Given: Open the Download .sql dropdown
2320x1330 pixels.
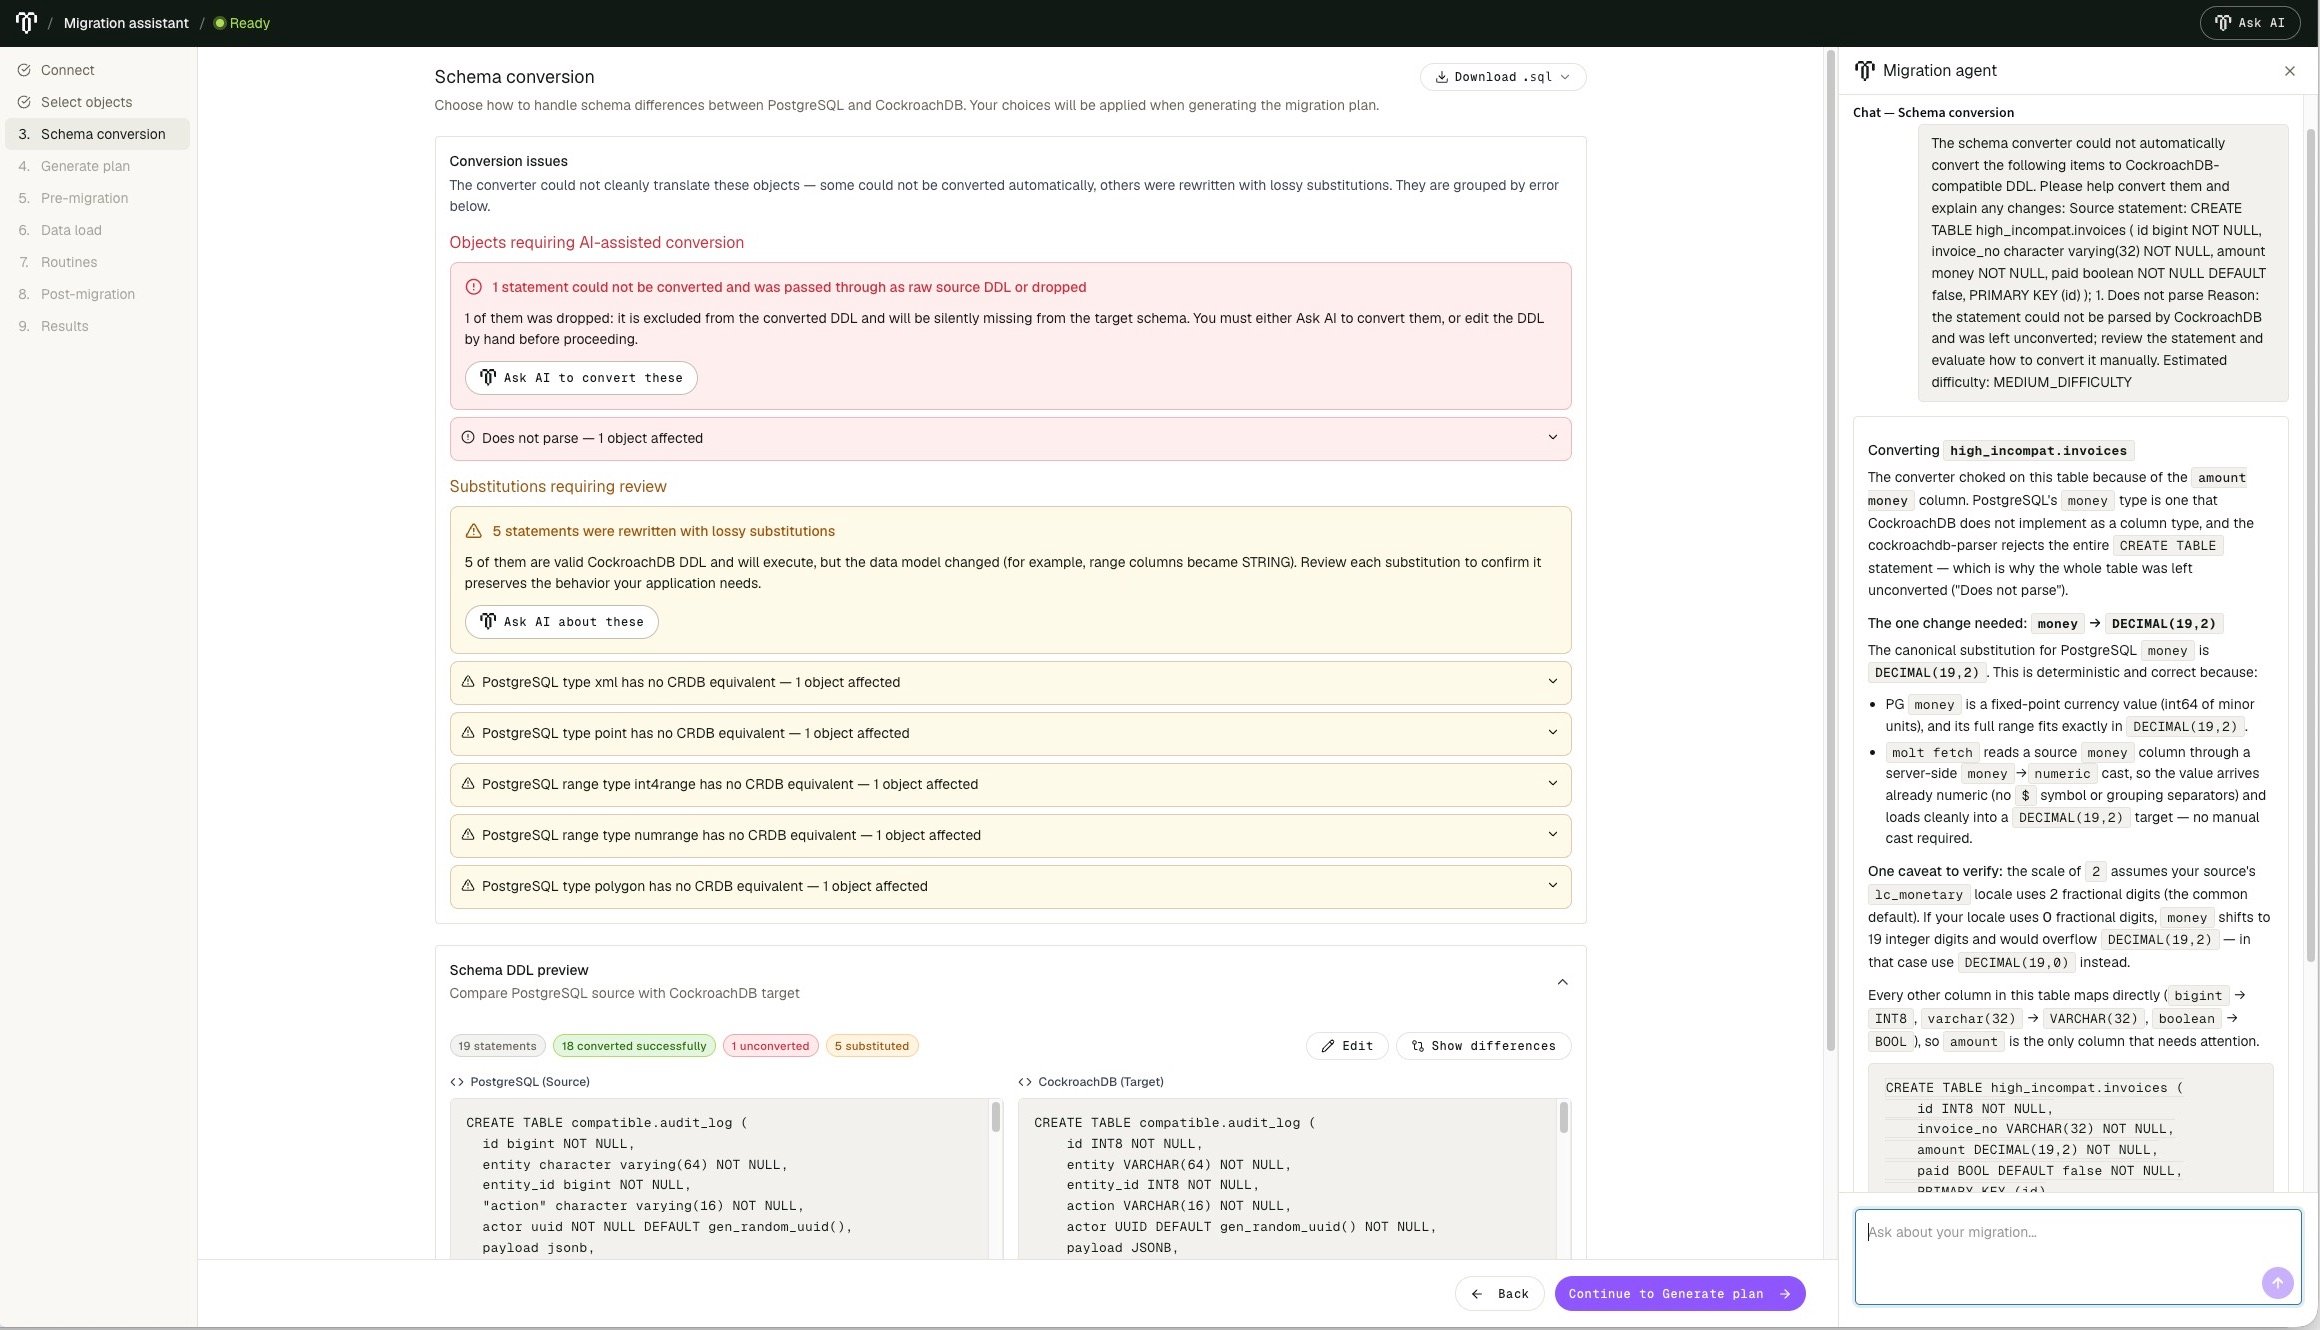Looking at the screenshot, I should pyautogui.click(x=1502, y=77).
